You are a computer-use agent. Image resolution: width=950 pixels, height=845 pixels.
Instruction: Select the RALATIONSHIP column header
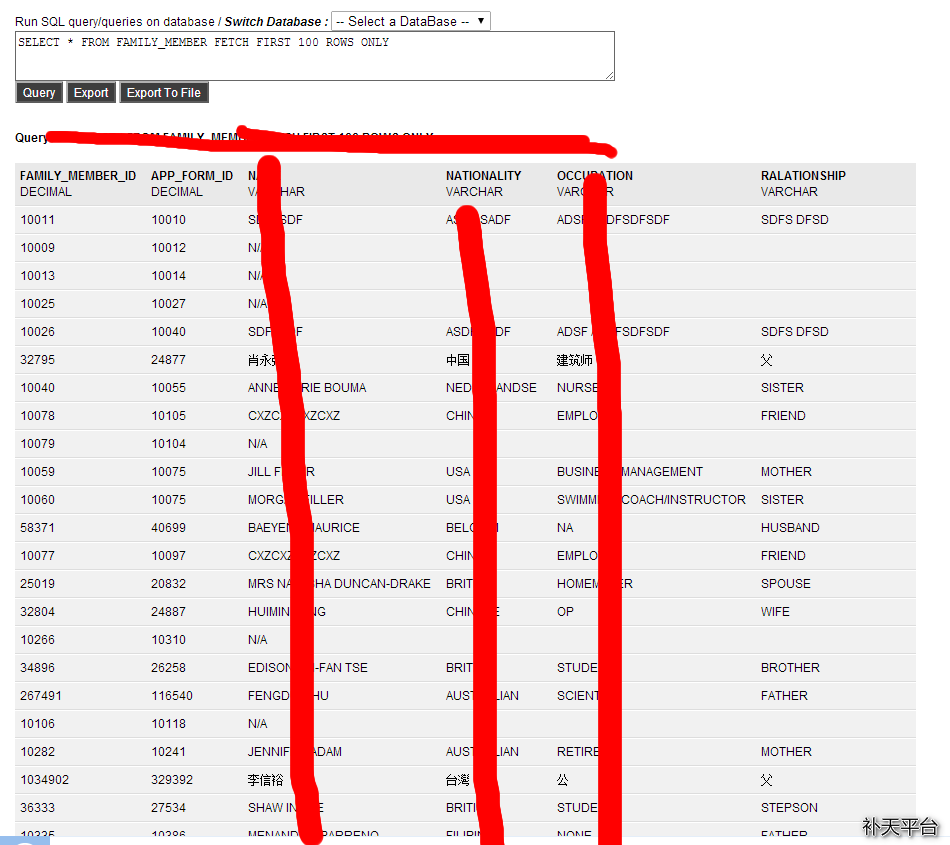click(803, 176)
